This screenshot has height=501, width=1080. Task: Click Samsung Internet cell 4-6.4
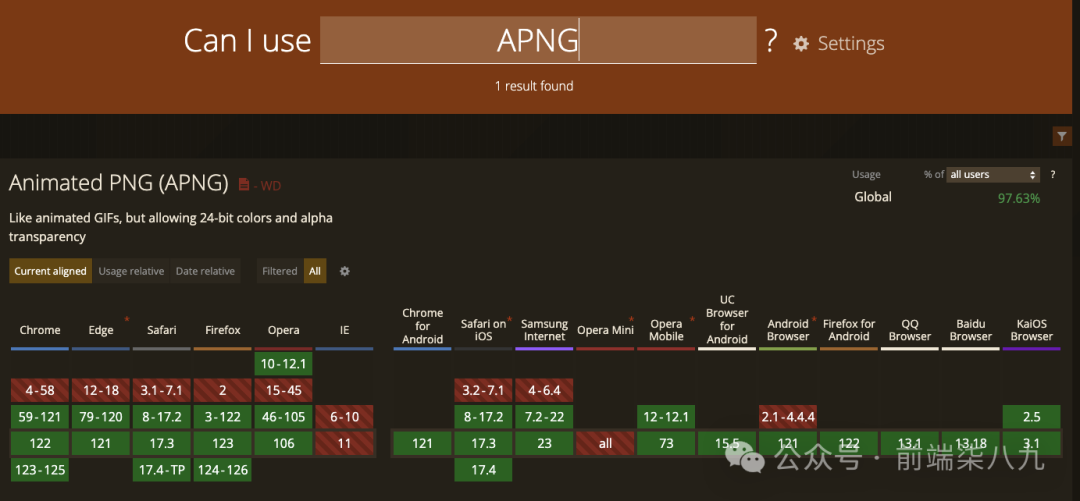pos(544,391)
